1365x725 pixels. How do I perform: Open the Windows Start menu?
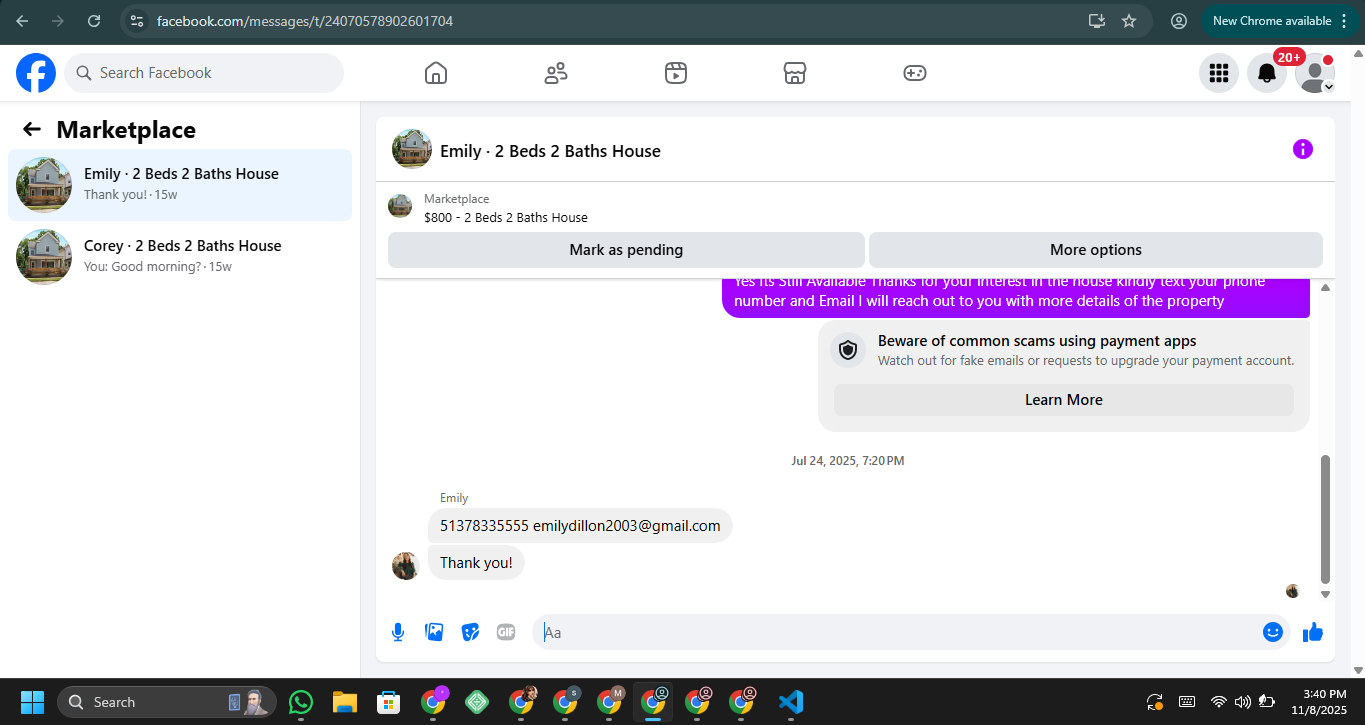(x=32, y=702)
